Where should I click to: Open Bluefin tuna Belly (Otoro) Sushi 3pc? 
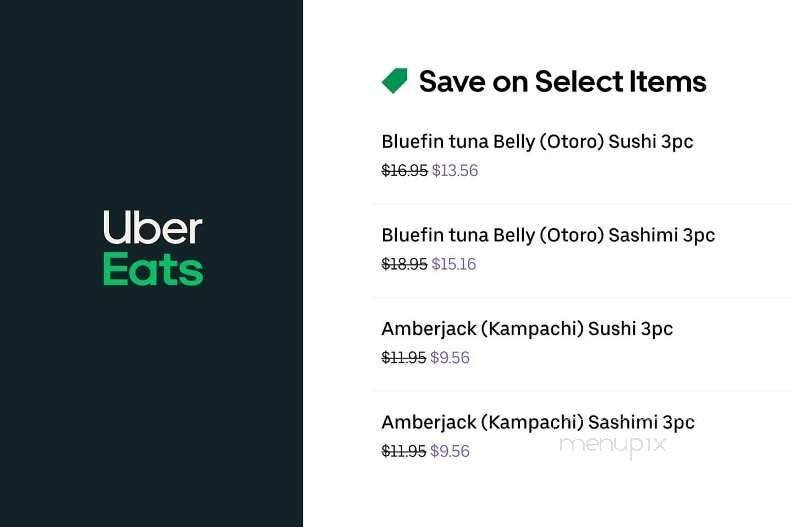(x=537, y=142)
